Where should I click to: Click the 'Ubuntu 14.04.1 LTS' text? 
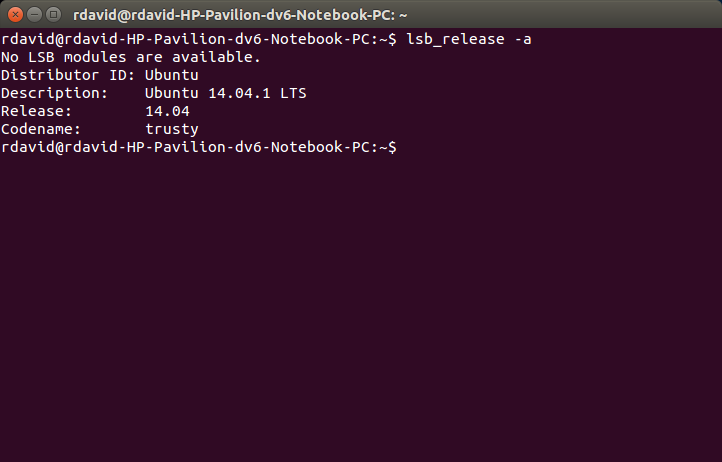226,93
